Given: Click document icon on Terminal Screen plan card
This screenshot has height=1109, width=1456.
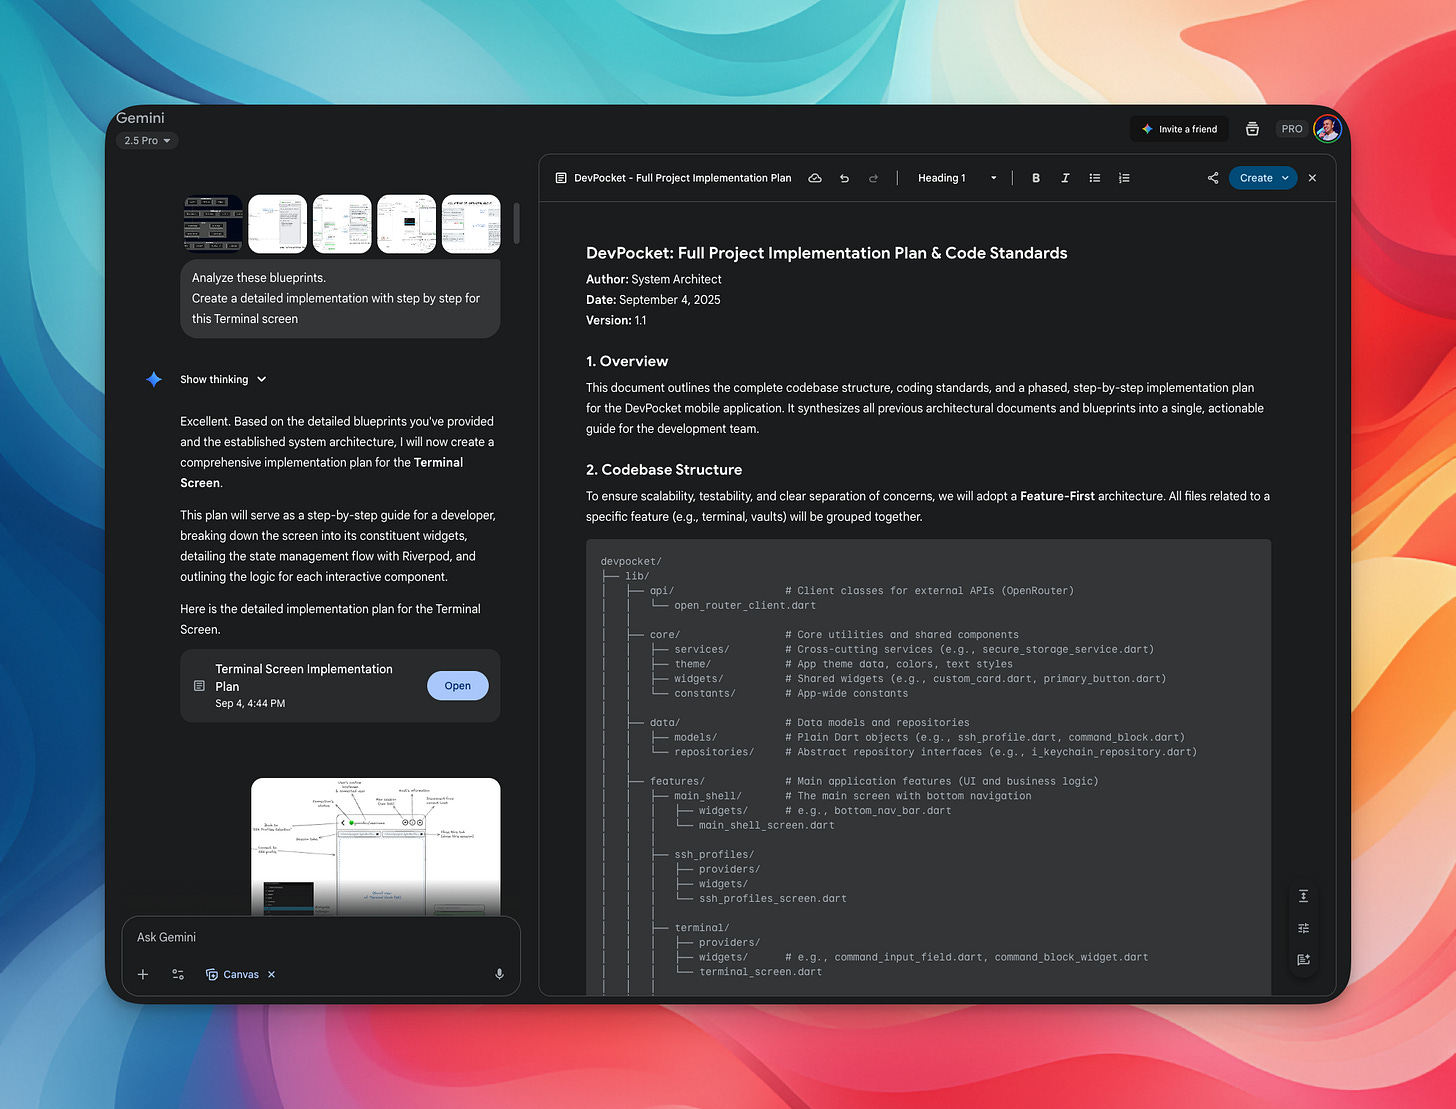Looking at the screenshot, I should tap(199, 686).
